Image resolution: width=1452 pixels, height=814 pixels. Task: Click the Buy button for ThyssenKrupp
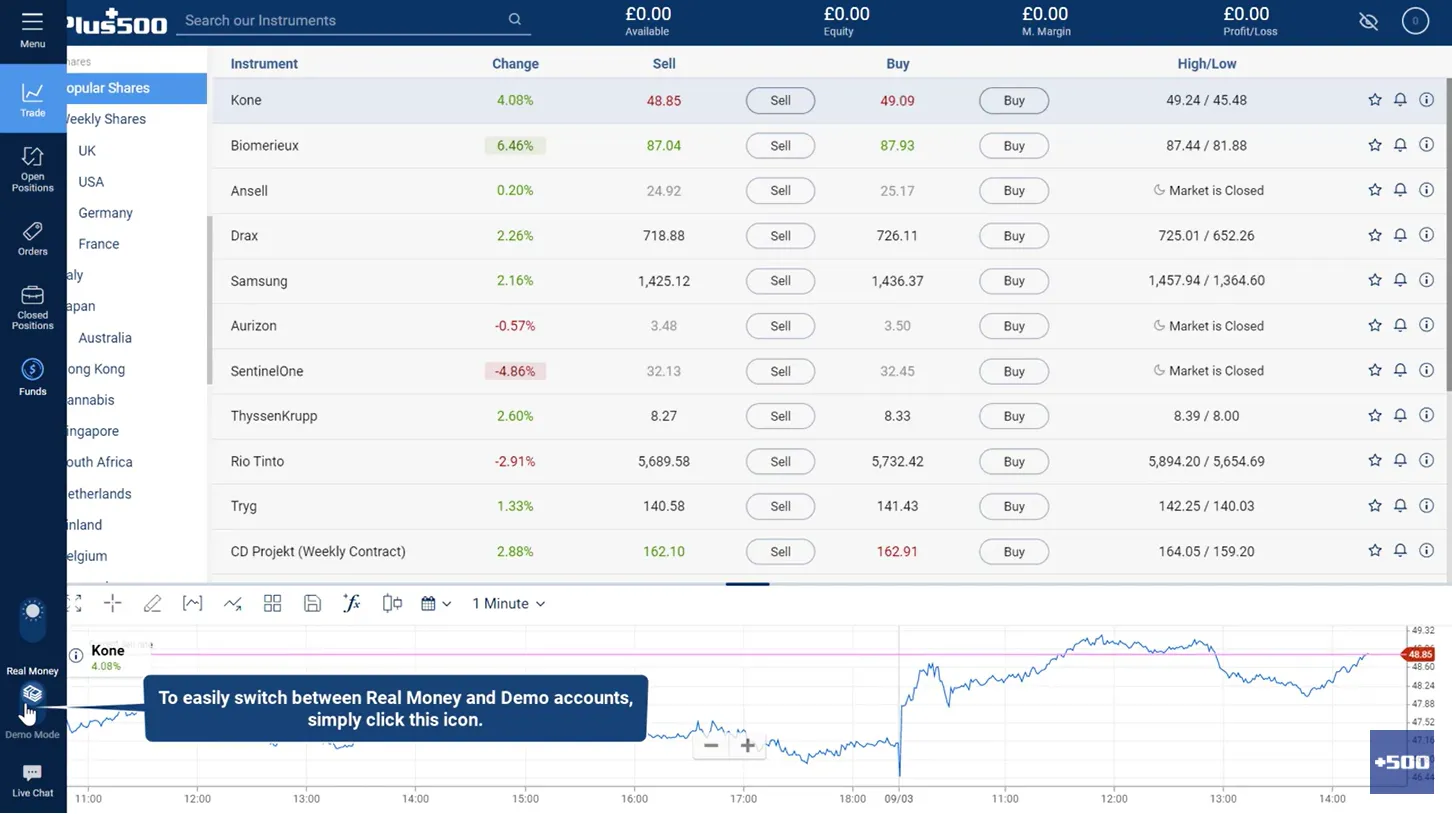(x=1014, y=416)
